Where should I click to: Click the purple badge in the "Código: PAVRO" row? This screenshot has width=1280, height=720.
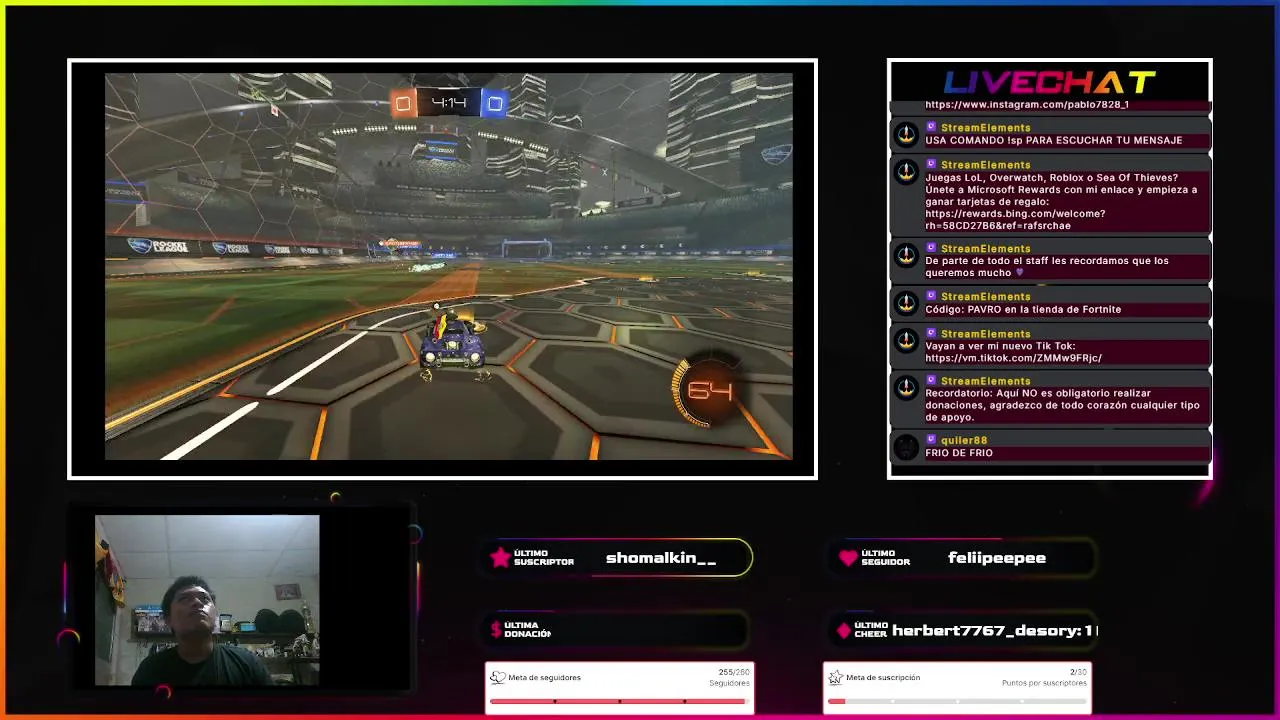point(931,297)
